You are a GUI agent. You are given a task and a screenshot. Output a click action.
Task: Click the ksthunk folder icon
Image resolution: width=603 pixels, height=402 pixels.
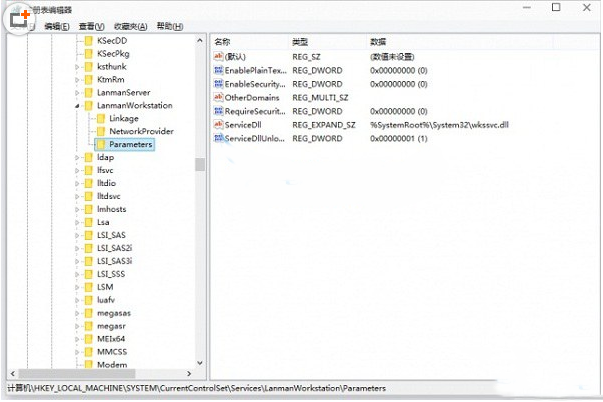(x=89, y=67)
